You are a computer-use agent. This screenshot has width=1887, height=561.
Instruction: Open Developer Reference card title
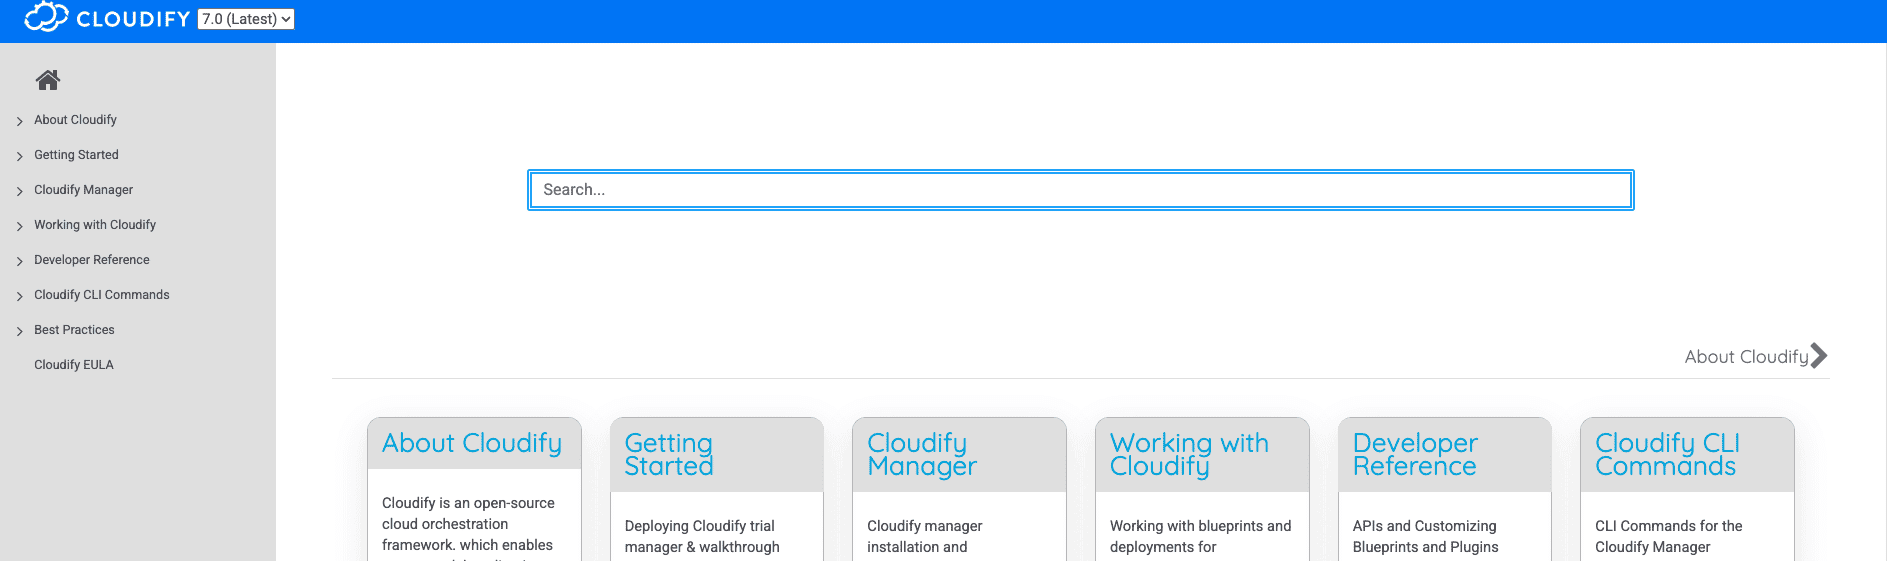click(1415, 455)
